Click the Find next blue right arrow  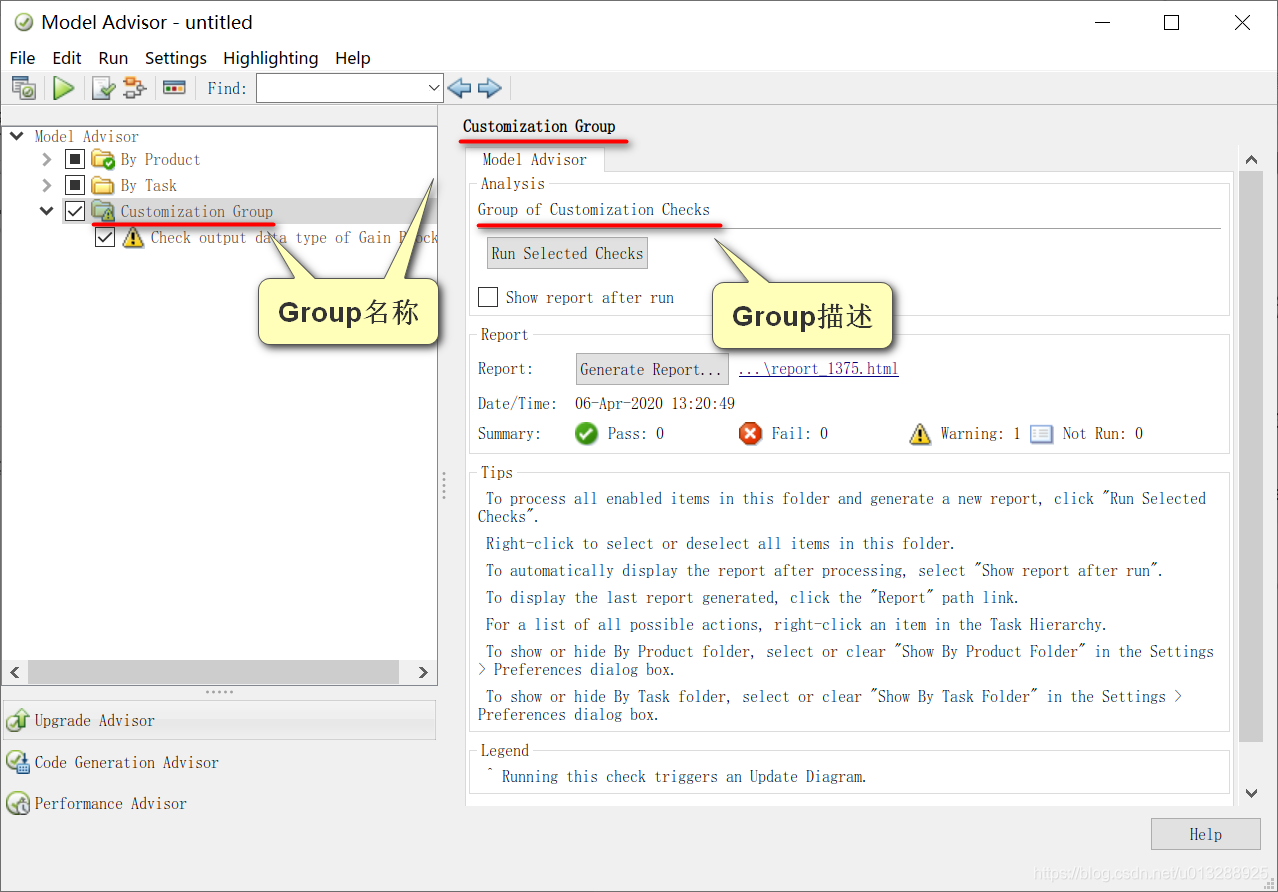[489, 88]
